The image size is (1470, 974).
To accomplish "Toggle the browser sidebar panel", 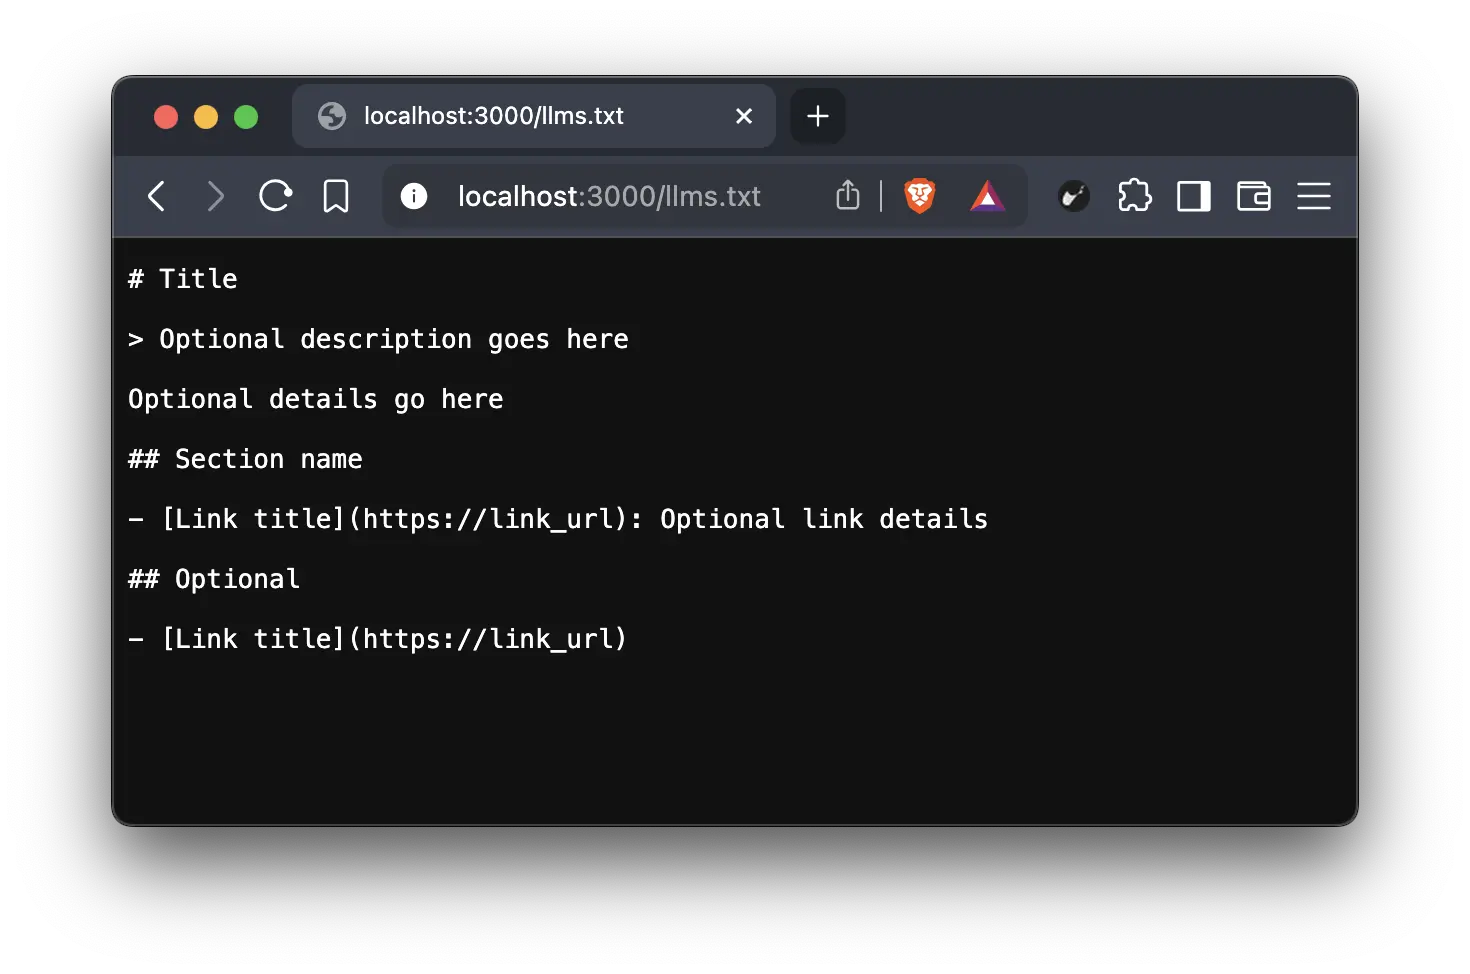I will pos(1194,196).
